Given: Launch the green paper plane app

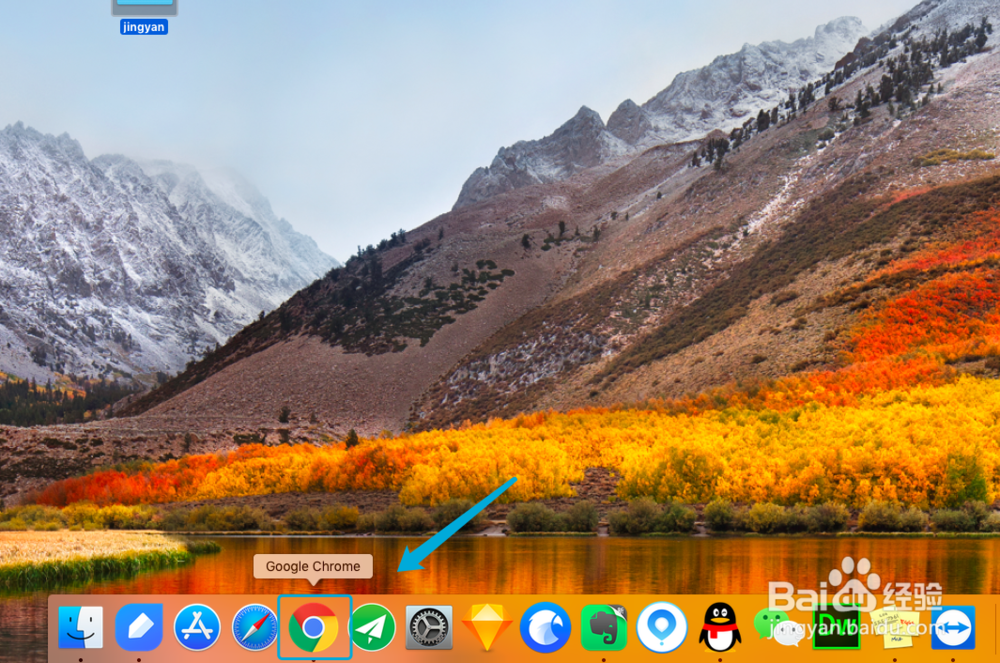Looking at the screenshot, I should 372,627.
